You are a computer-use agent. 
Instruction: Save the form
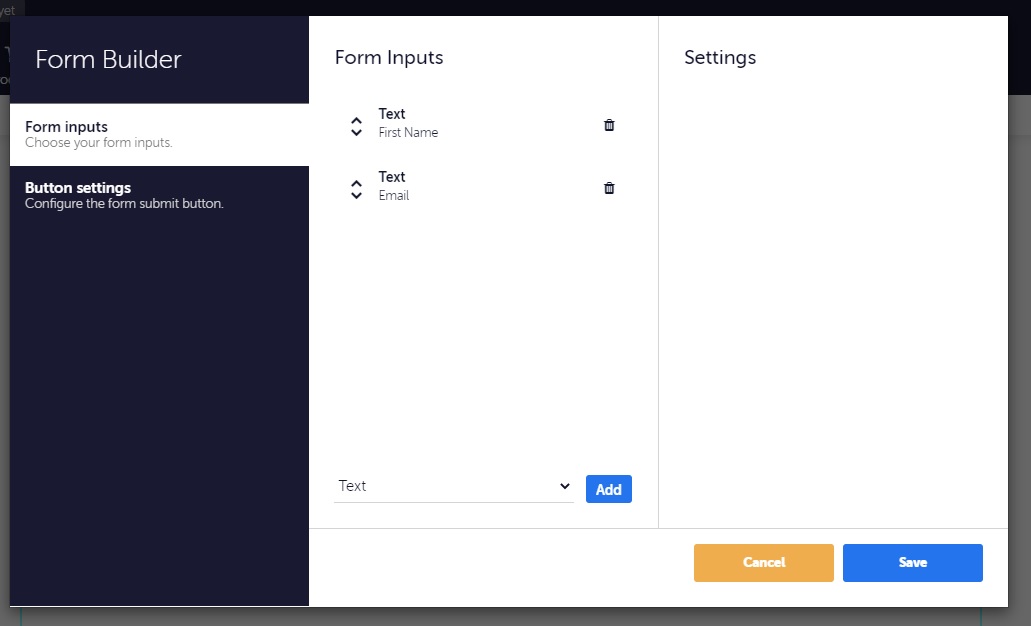tap(911, 562)
